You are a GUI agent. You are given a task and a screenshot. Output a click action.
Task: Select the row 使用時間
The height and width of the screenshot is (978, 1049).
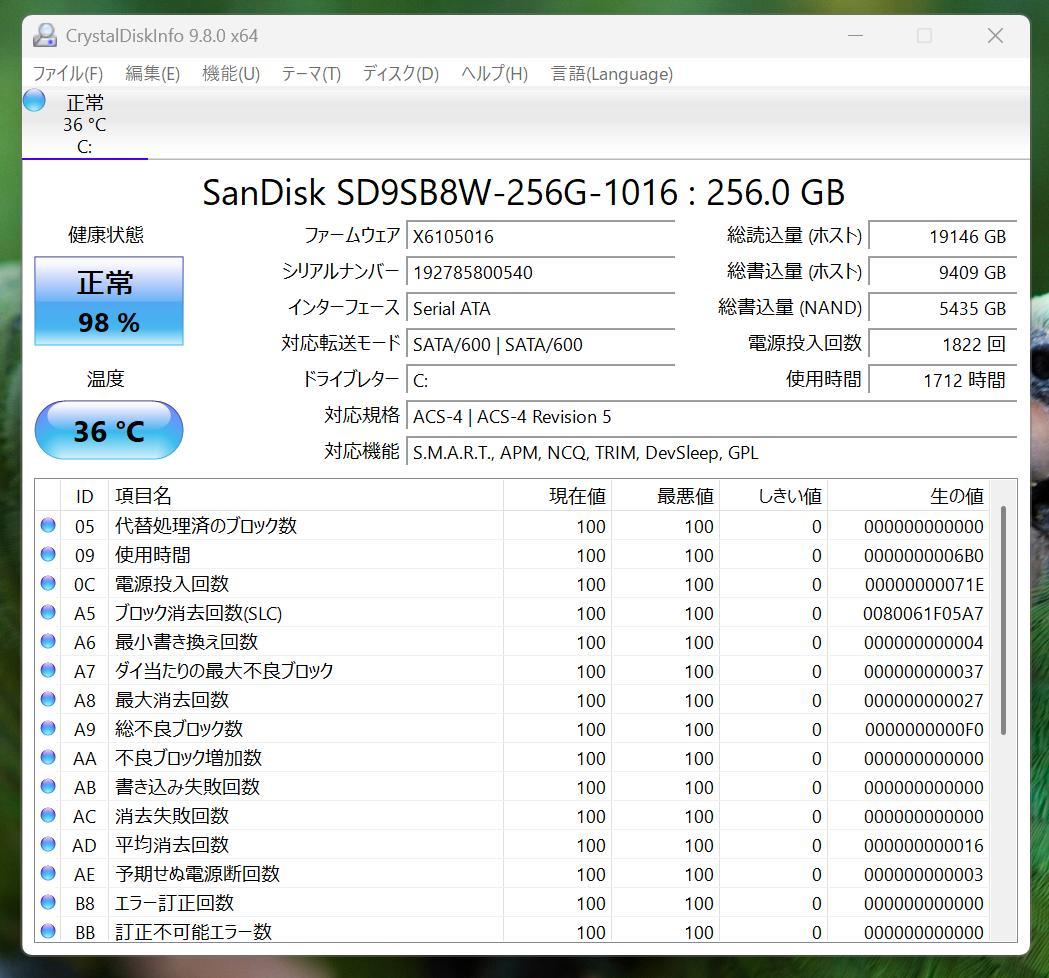(x=512, y=555)
